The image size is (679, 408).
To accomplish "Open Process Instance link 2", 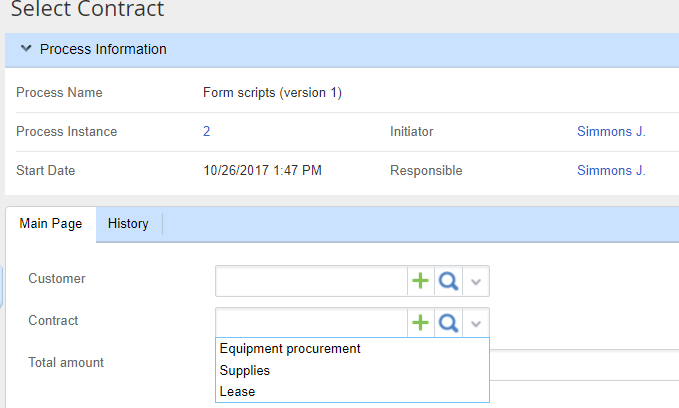I will point(206,131).
